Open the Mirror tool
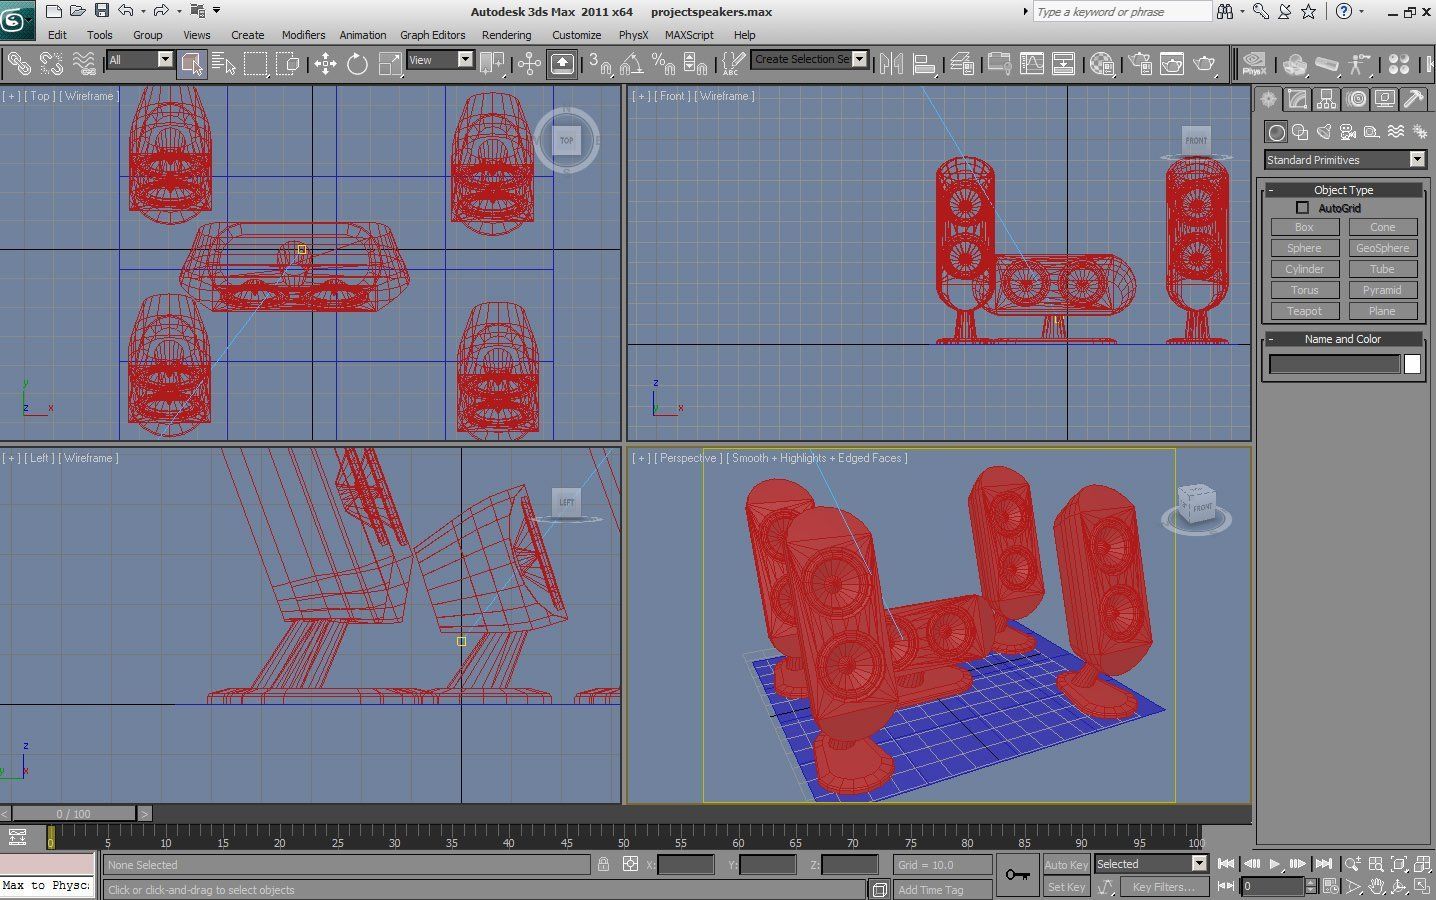Viewport: 1436px width, 900px height. 891,64
